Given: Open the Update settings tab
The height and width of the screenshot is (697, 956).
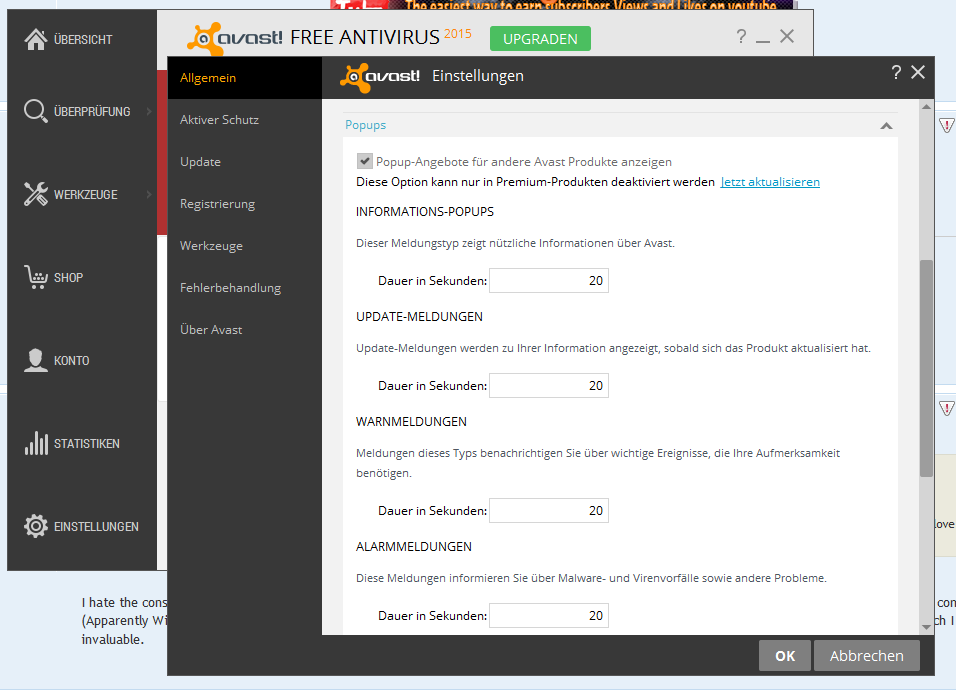Looking at the screenshot, I should tap(200, 162).
